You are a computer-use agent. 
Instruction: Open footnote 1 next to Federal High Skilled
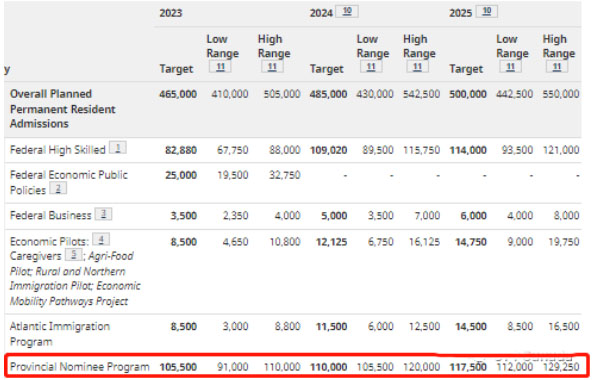click(118, 148)
